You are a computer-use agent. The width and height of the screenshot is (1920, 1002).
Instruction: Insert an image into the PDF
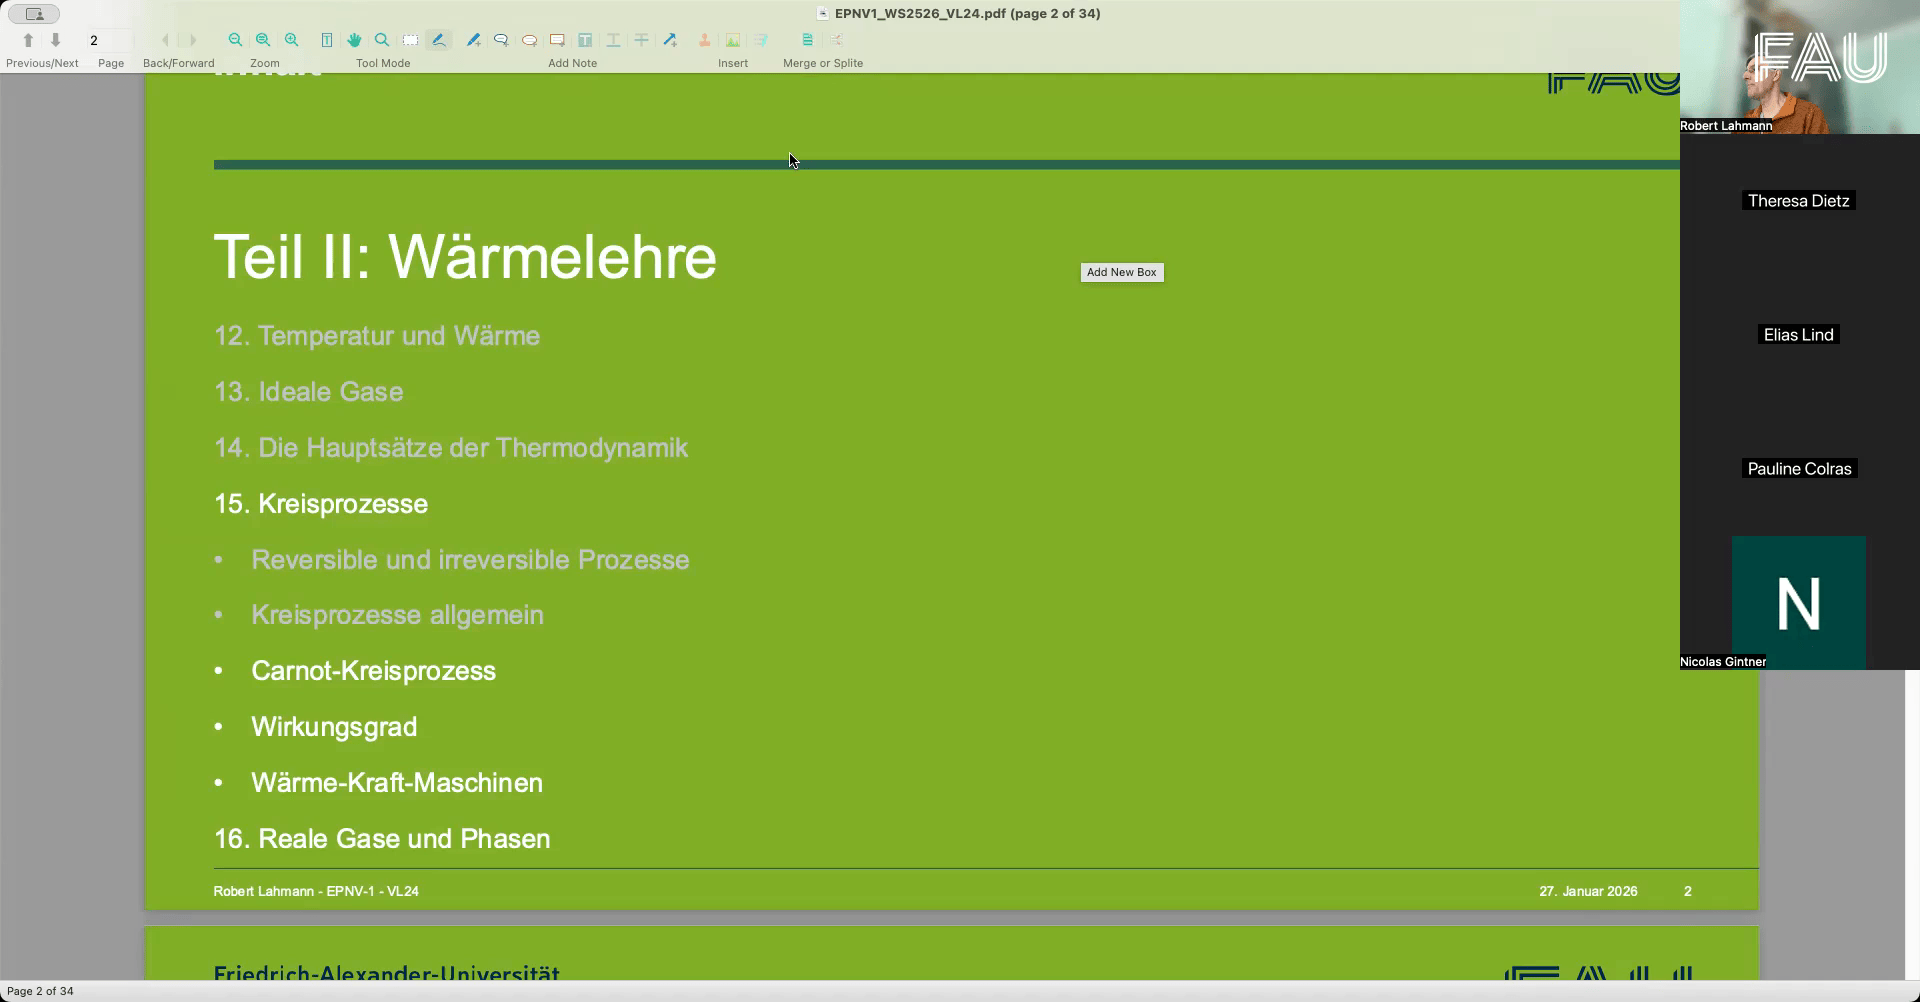[x=733, y=40]
